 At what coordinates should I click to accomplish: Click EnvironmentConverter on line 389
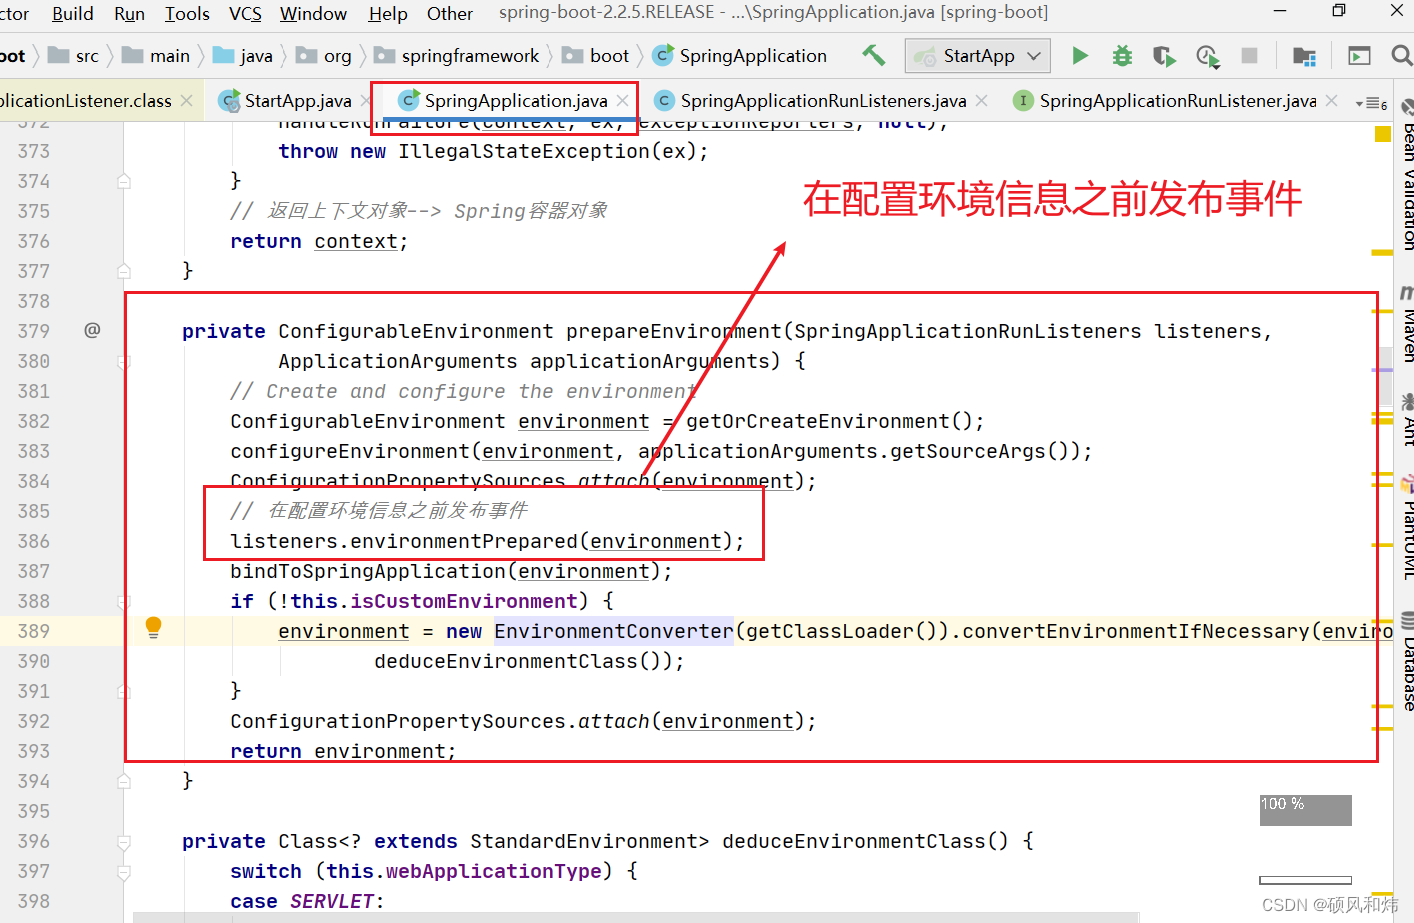(614, 631)
